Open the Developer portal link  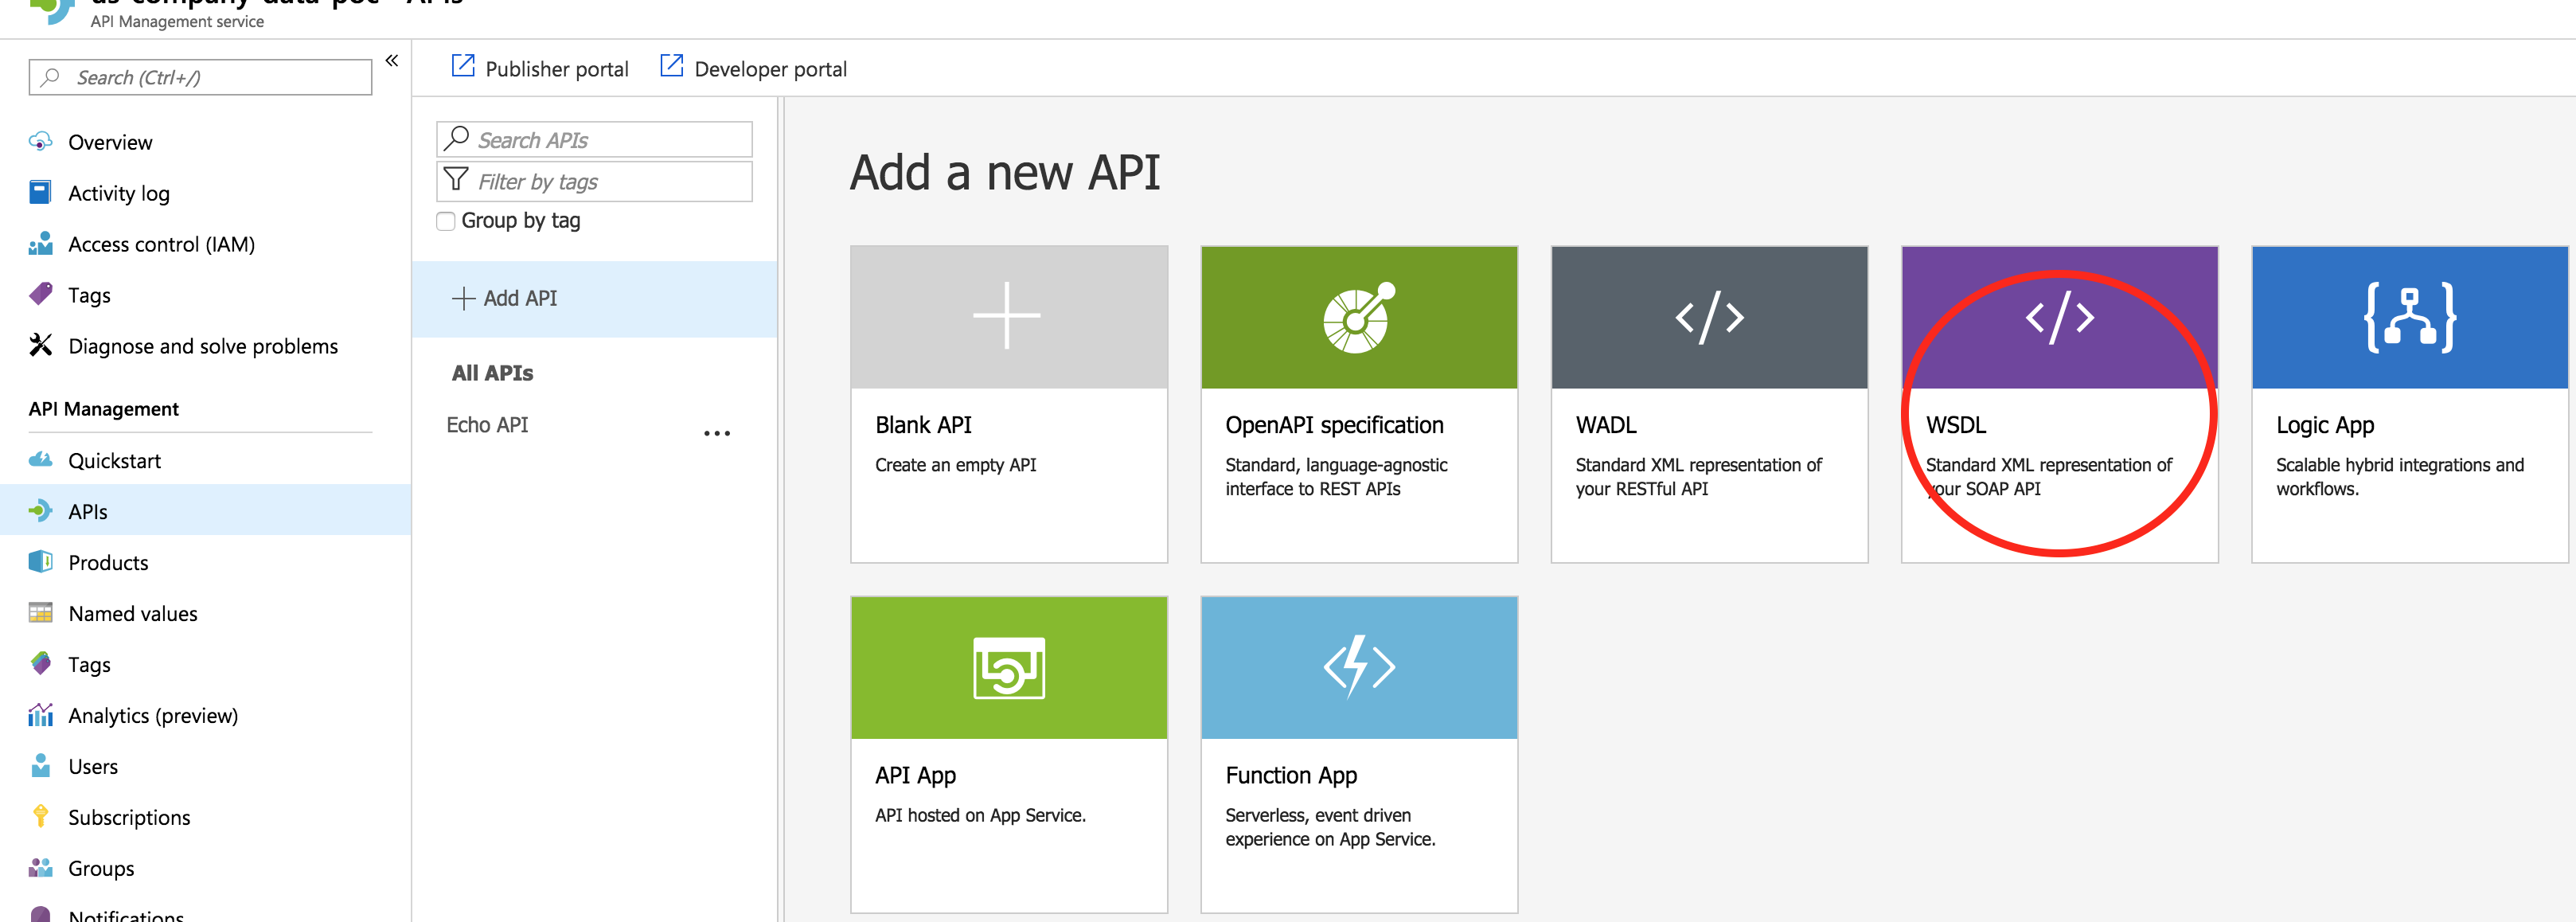click(769, 69)
